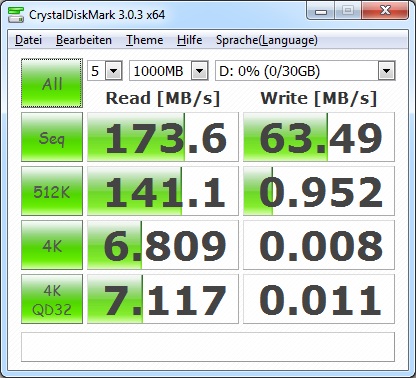Start the 4K benchmark
The height and width of the screenshot is (378, 416).
pyautogui.click(x=52, y=245)
